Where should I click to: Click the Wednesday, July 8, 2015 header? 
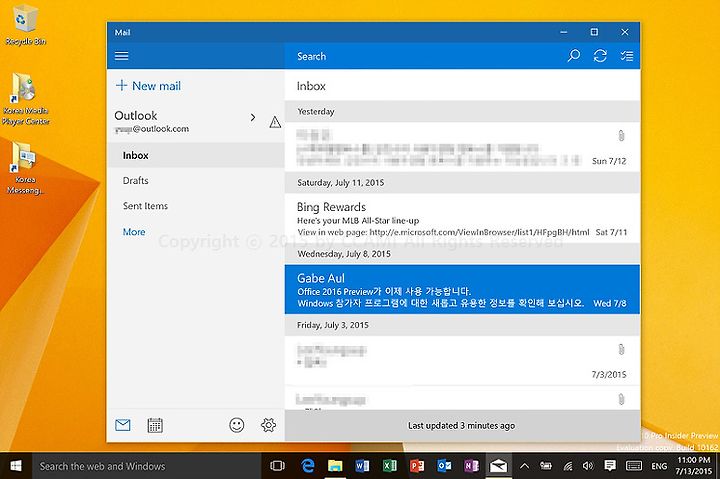[462, 254]
